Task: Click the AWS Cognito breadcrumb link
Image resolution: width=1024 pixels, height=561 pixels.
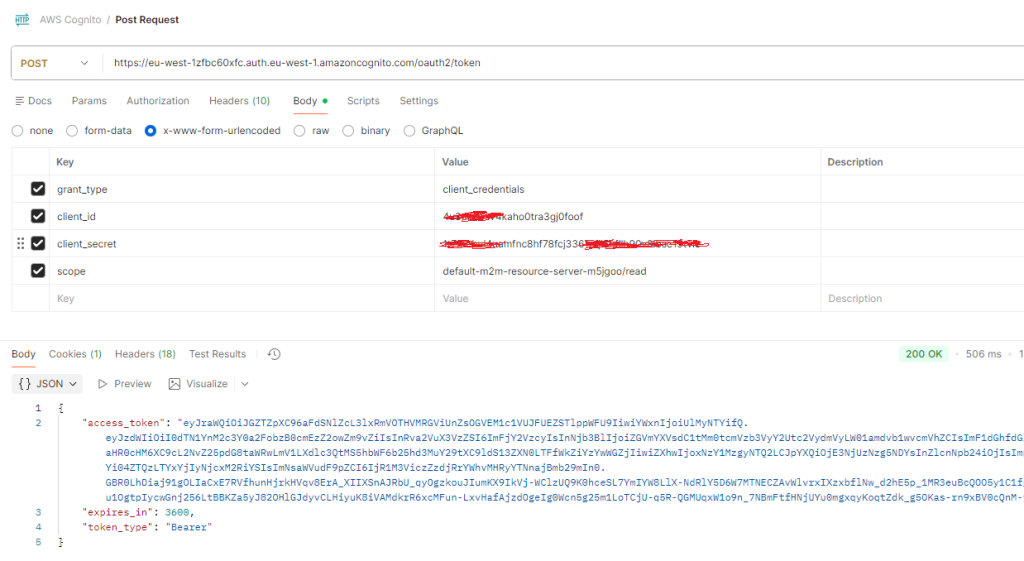Action: click(x=70, y=20)
